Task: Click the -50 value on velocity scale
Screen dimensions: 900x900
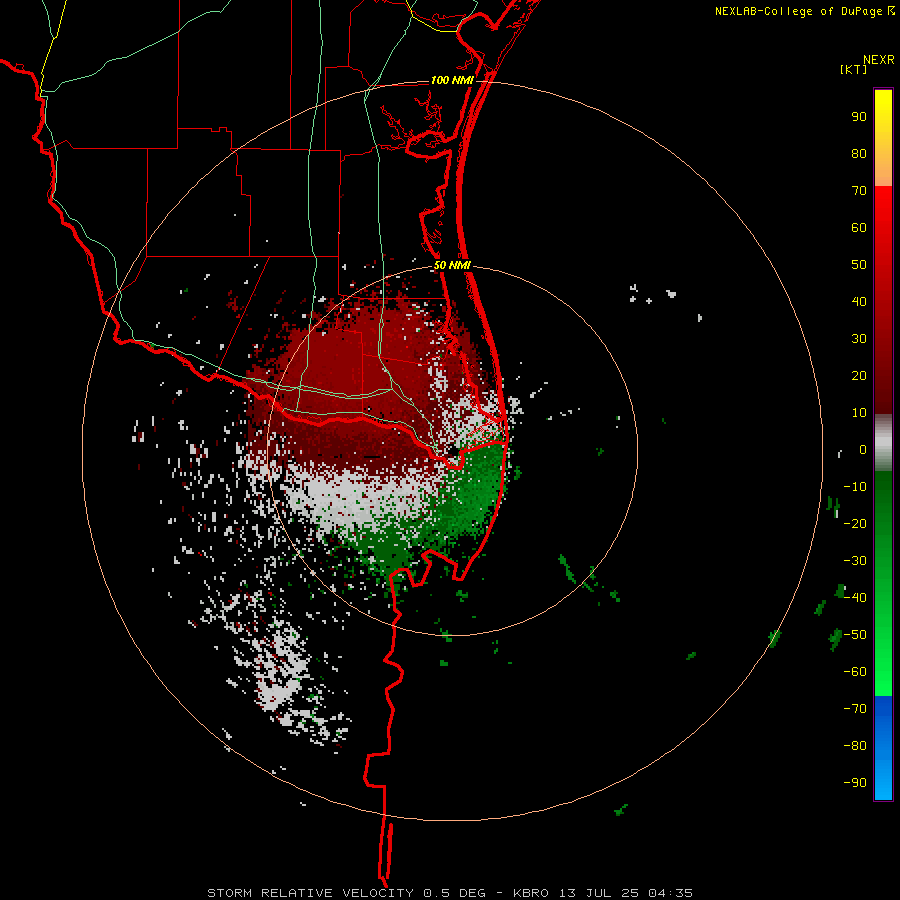Action: [855, 635]
